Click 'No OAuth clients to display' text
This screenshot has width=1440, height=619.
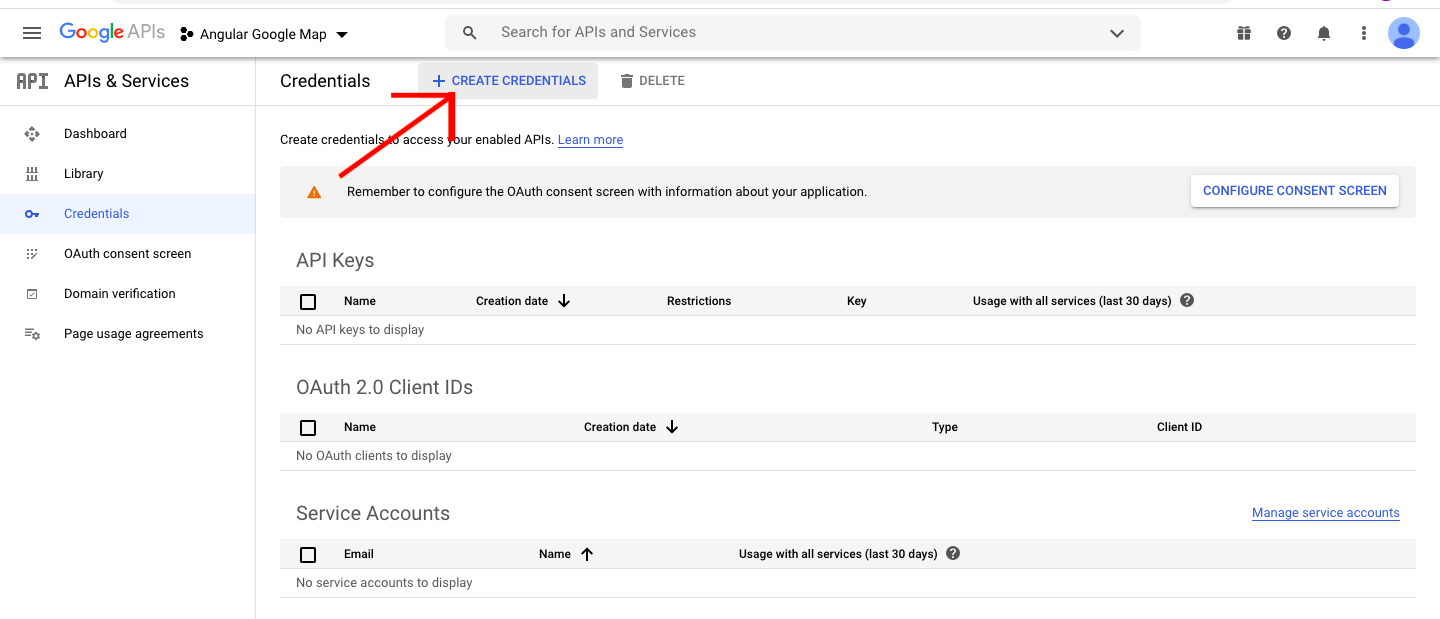(374, 456)
